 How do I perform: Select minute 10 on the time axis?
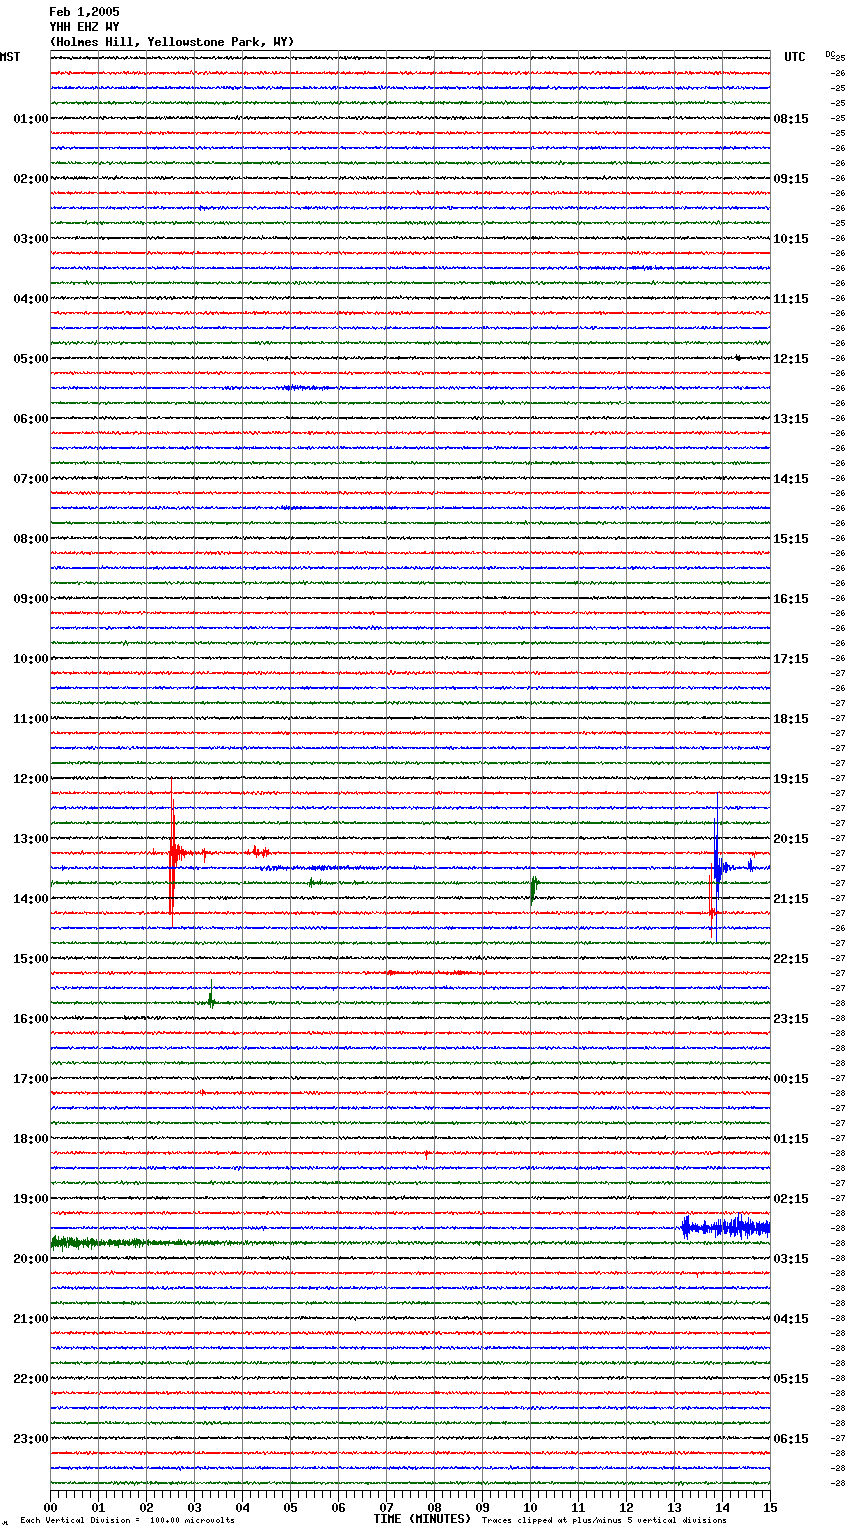coord(530,1507)
